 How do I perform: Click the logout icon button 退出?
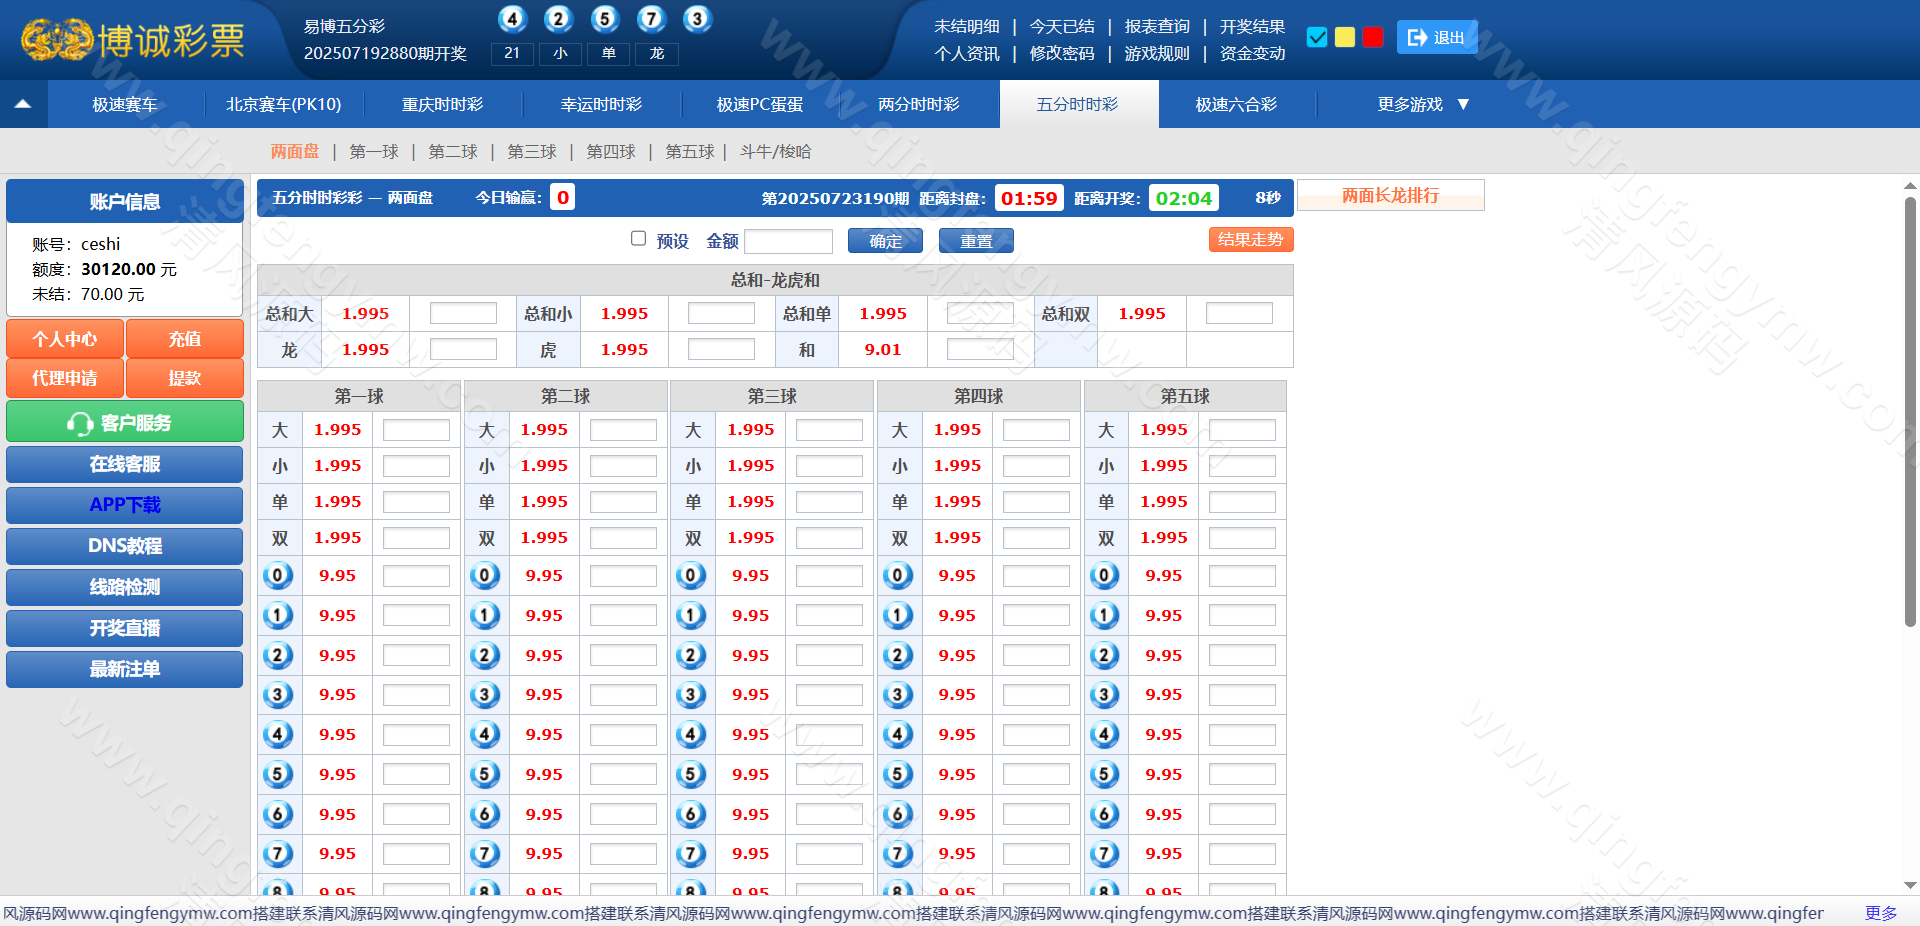click(x=1436, y=38)
